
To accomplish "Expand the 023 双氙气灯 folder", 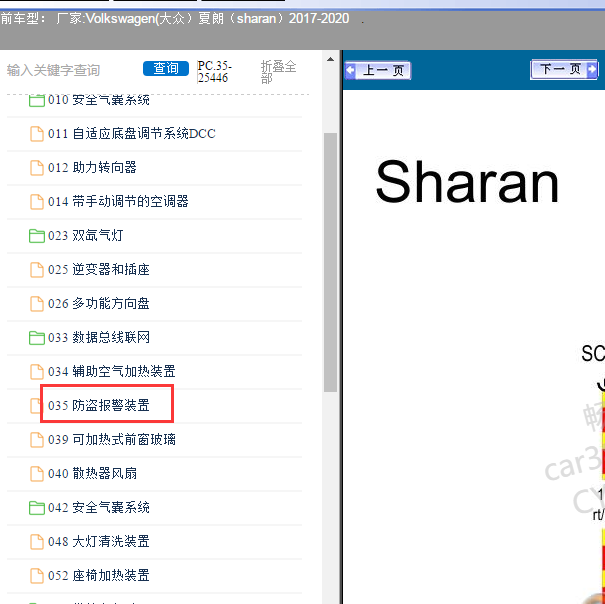I will pos(86,235).
